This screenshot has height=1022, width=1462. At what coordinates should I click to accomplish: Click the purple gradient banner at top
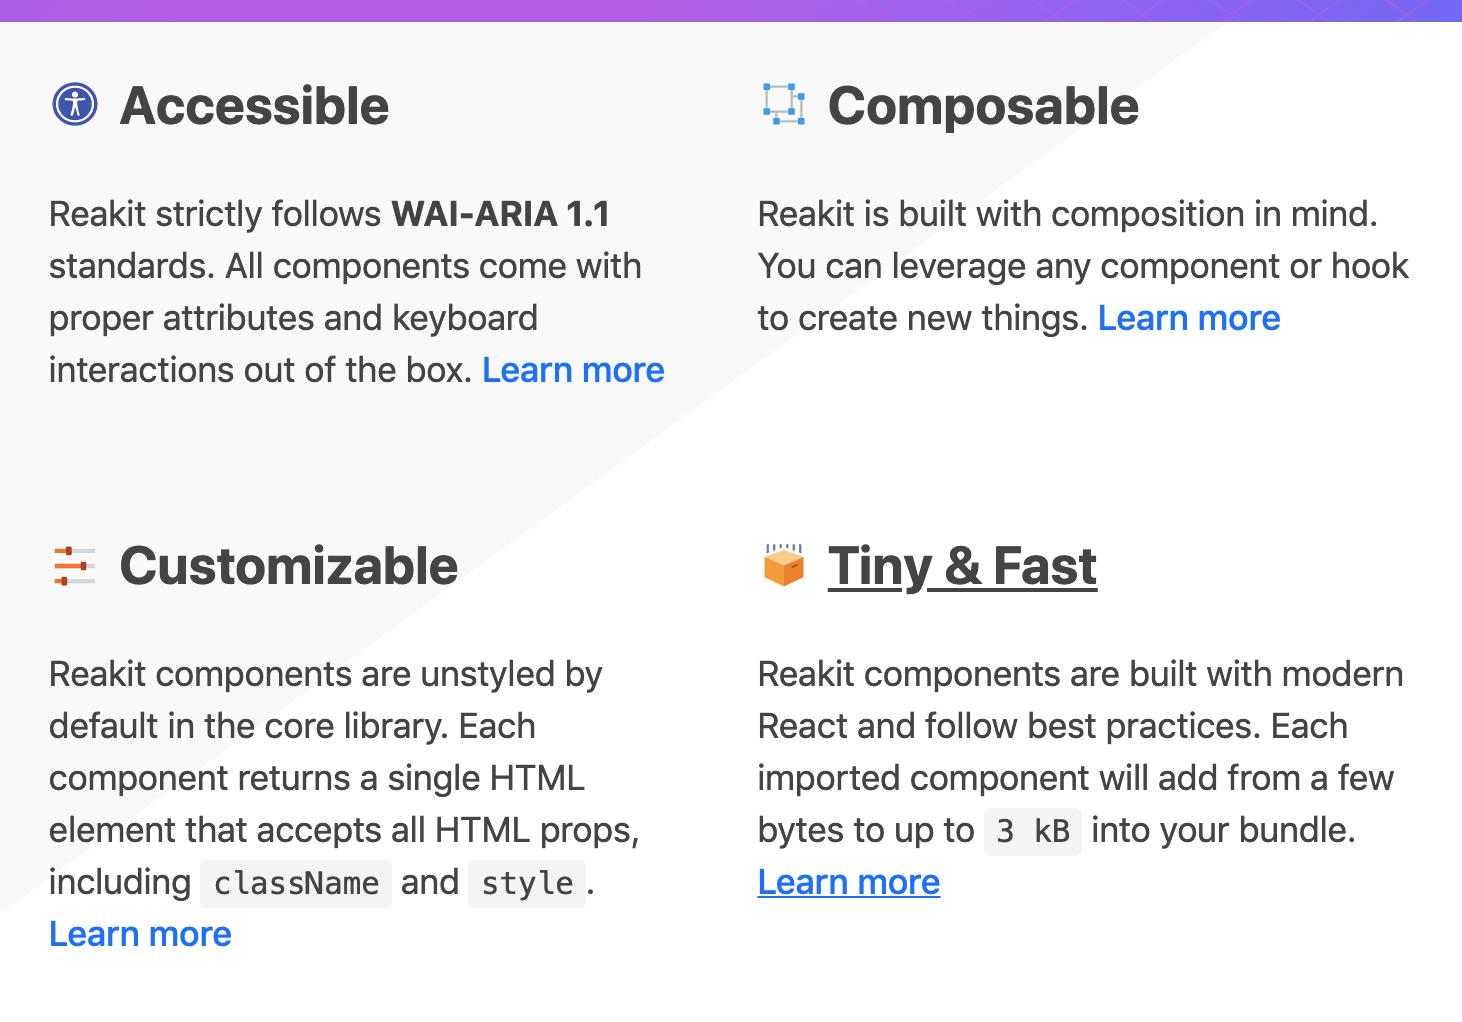731,10
